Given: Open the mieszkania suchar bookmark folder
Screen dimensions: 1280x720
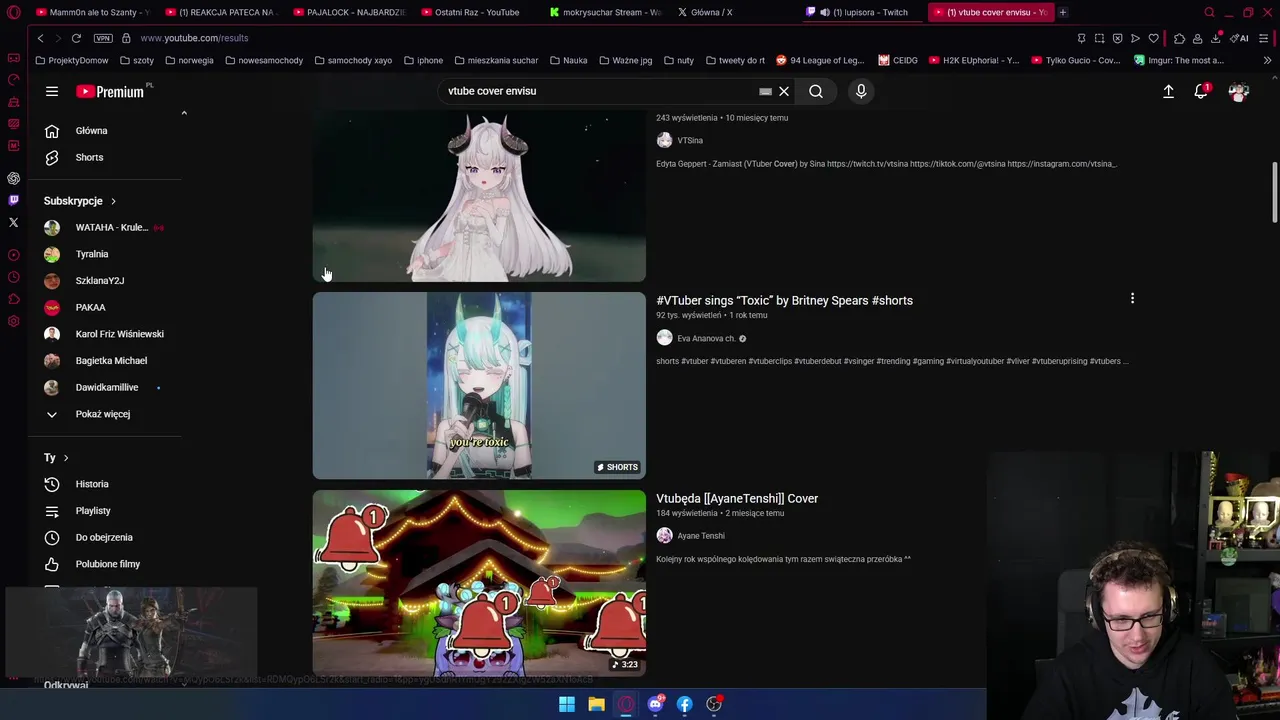Looking at the screenshot, I should (x=496, y=60).
